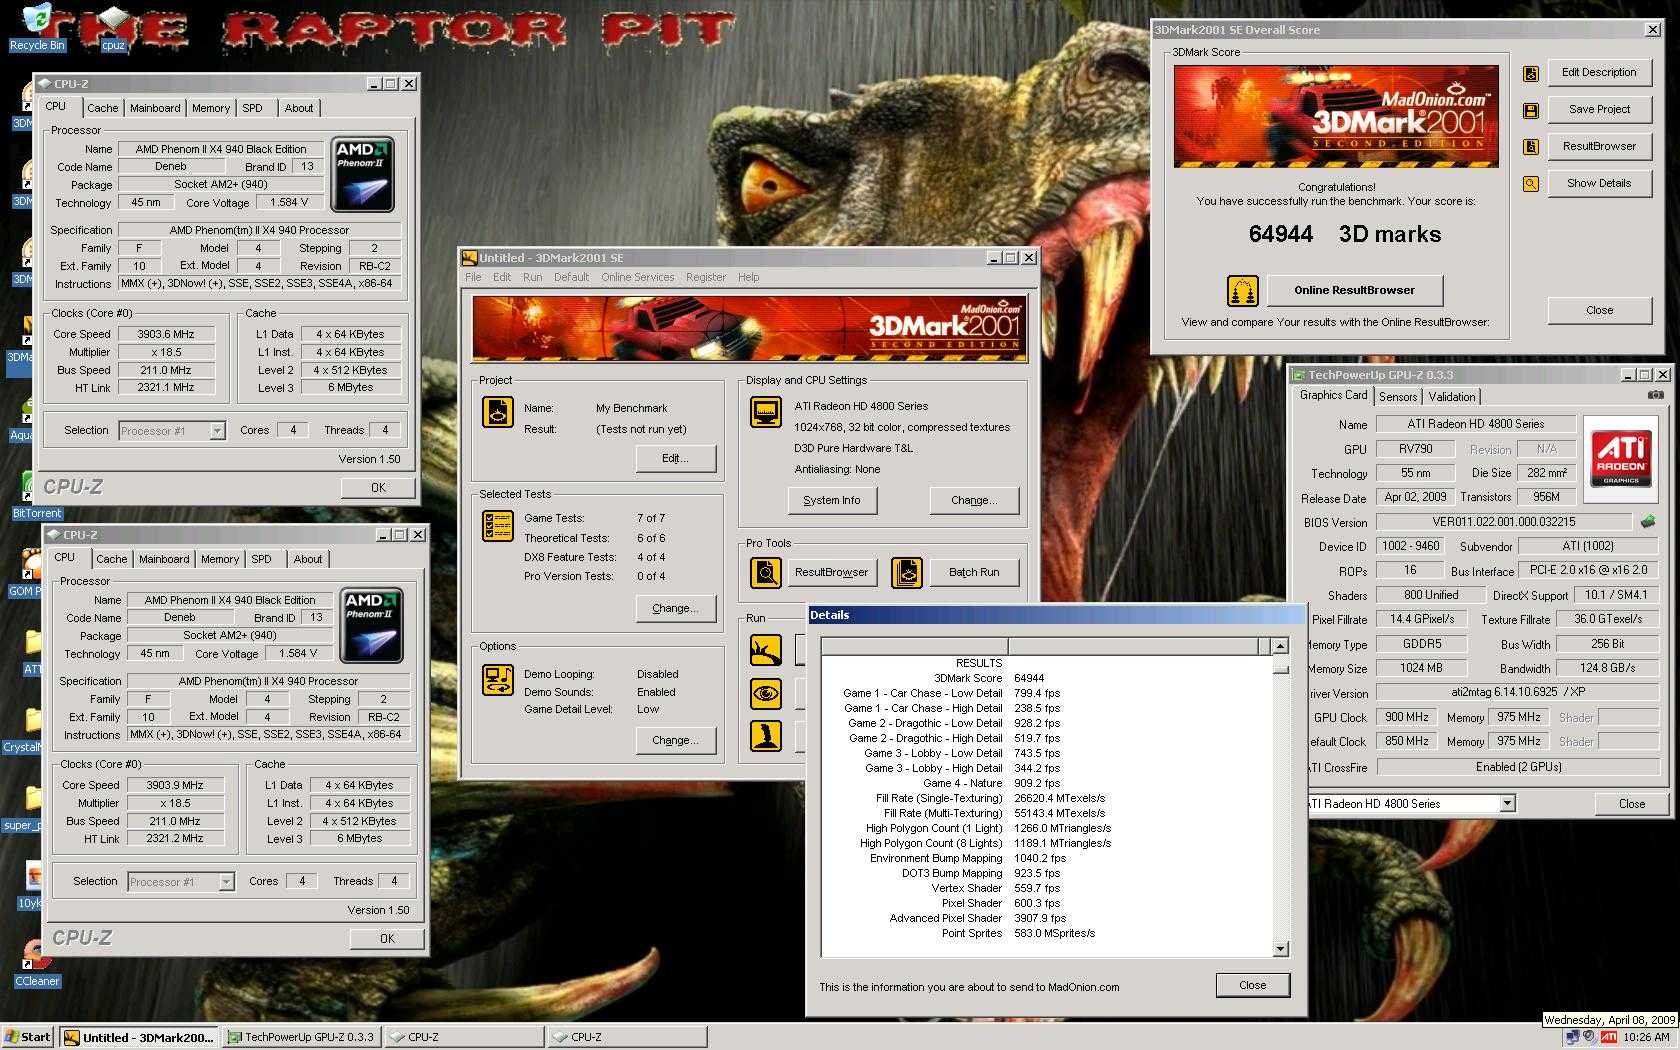The width and height of the screenshot is (1680, 1050).
Task: Click the Options icon in 3DMark2001
Action: pyautogui.click(x=498, y=679)
